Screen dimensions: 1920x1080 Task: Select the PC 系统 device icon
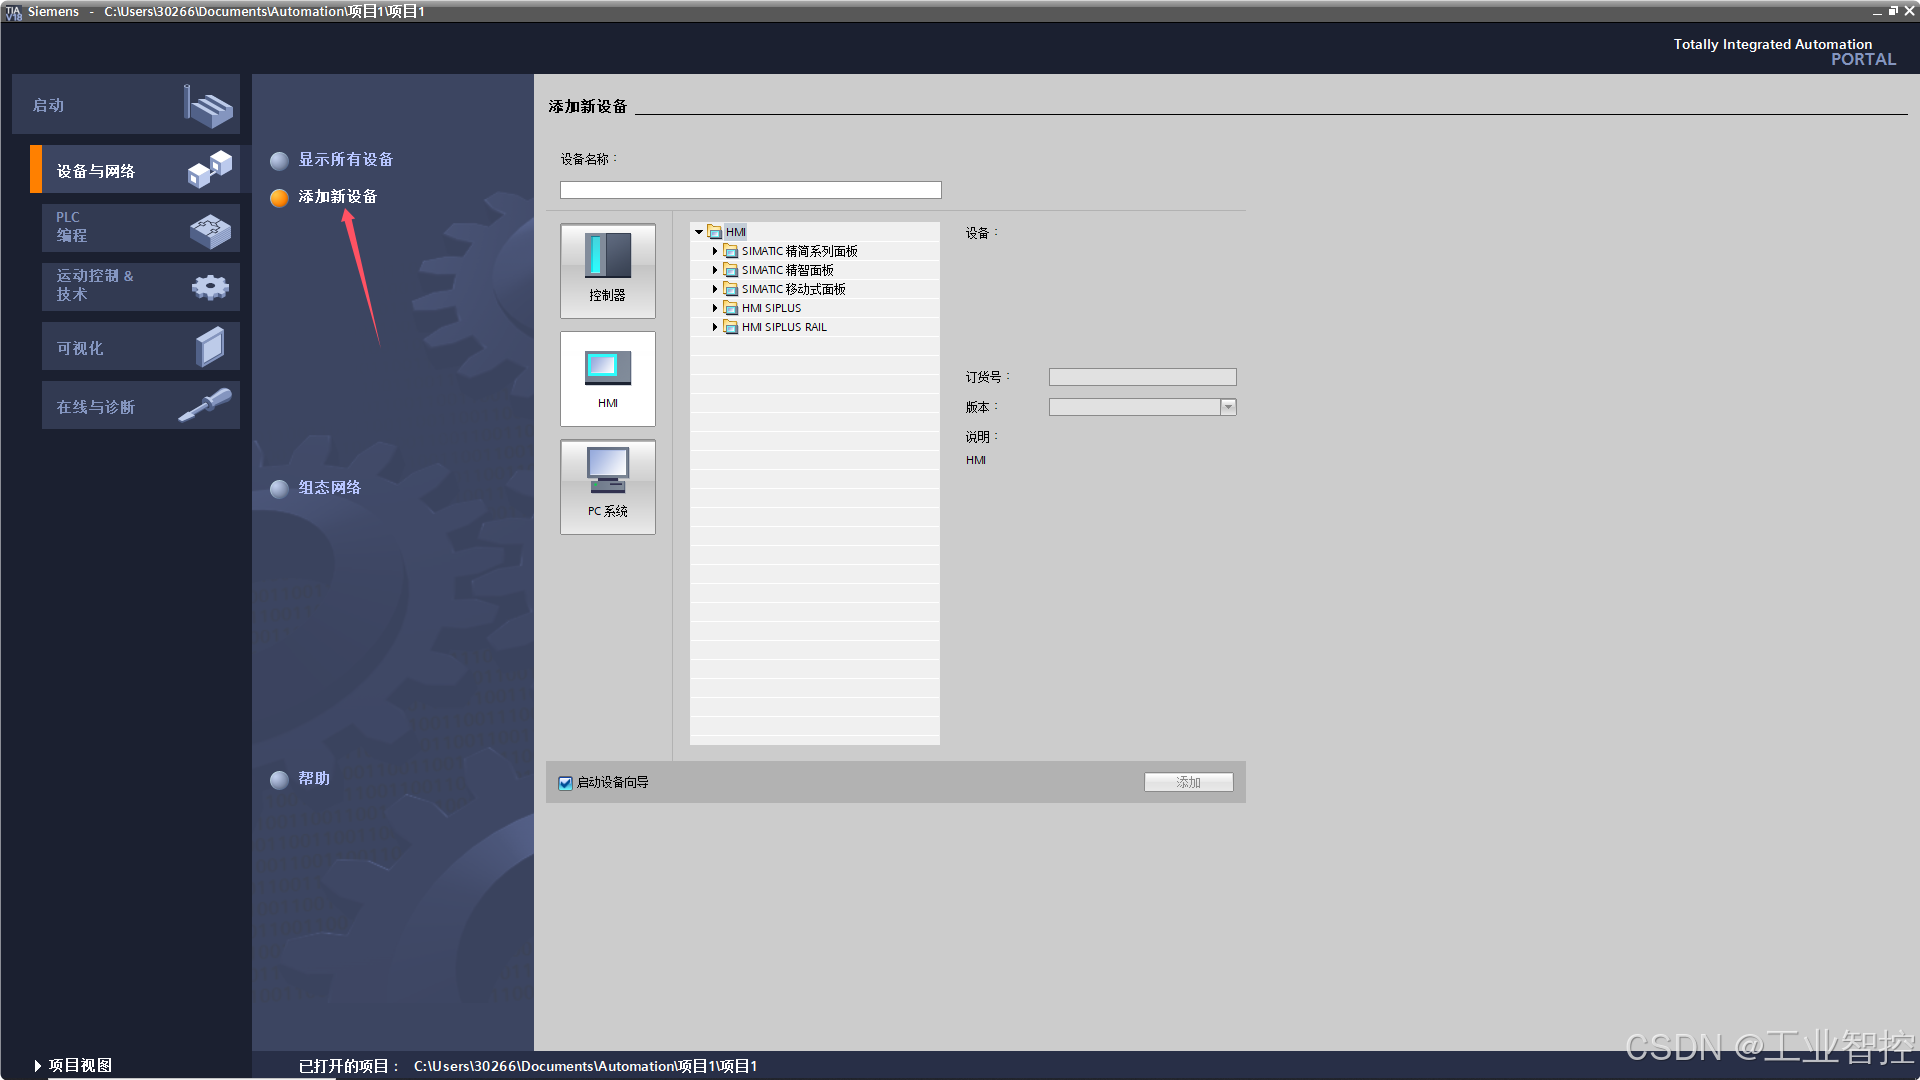607,485
